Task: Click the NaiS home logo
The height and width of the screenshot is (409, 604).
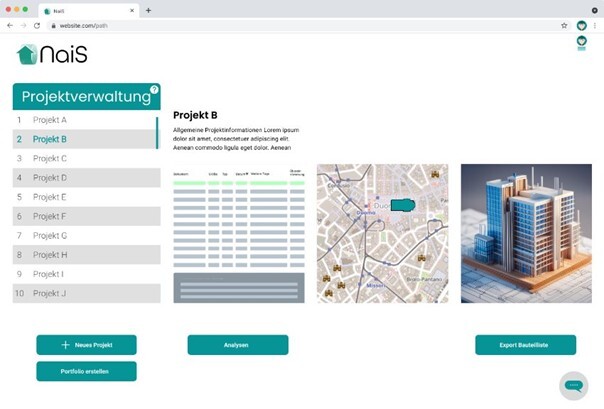Action: click(x=52, y=55)
